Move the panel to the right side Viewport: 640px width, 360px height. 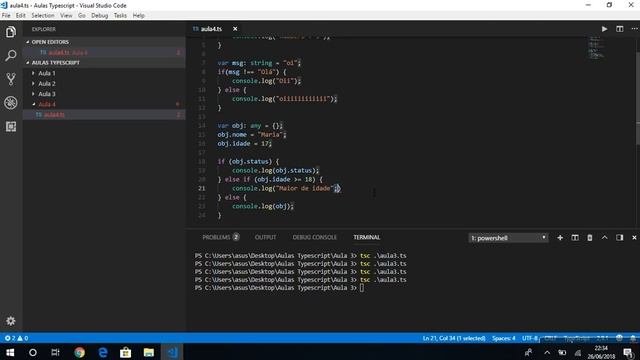(x=620, y=238)
